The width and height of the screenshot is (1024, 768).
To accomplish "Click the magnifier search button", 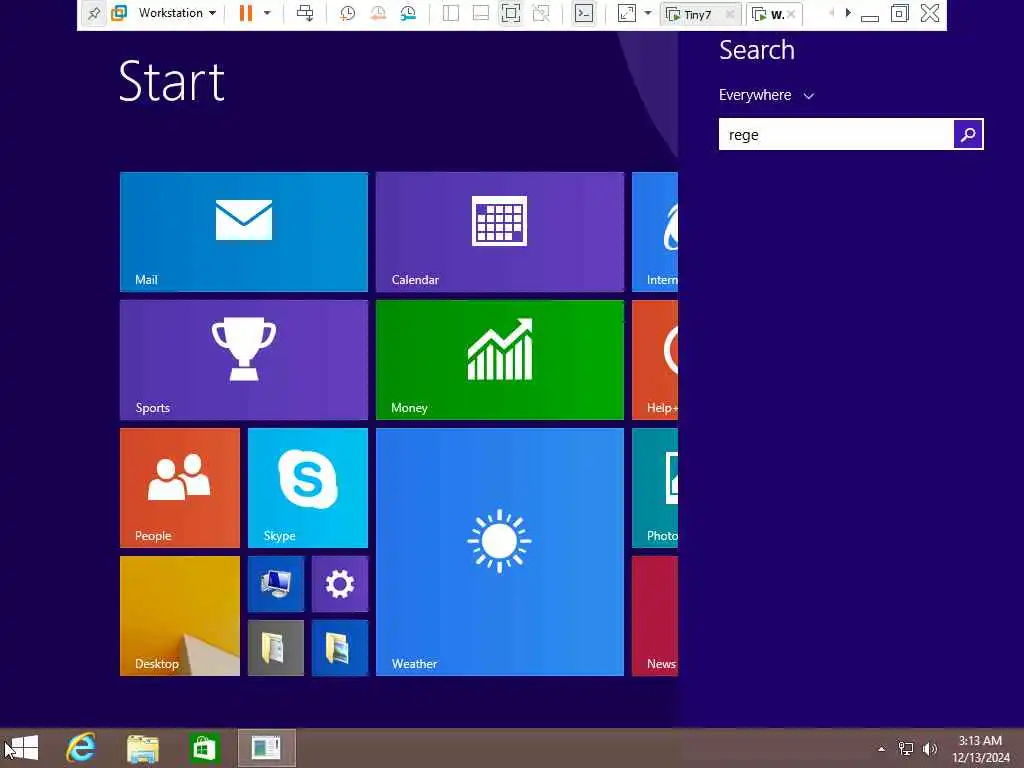I will [968, 135].
